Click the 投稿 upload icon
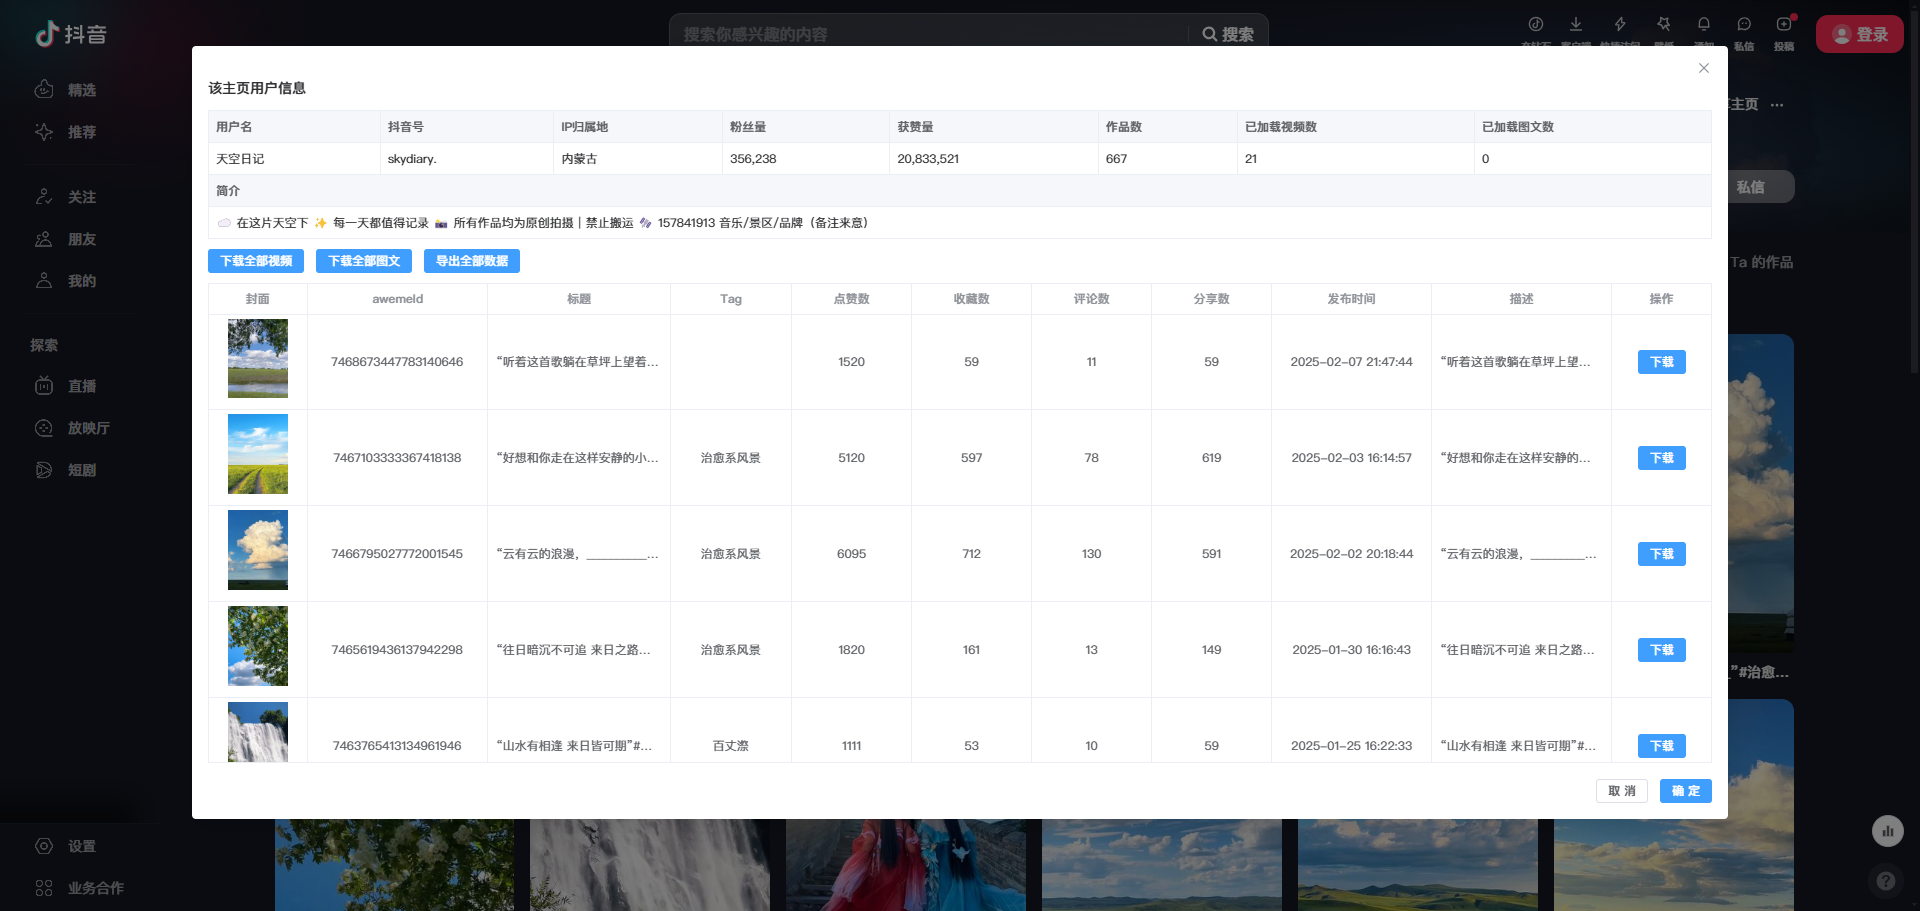 point(1784,24)
